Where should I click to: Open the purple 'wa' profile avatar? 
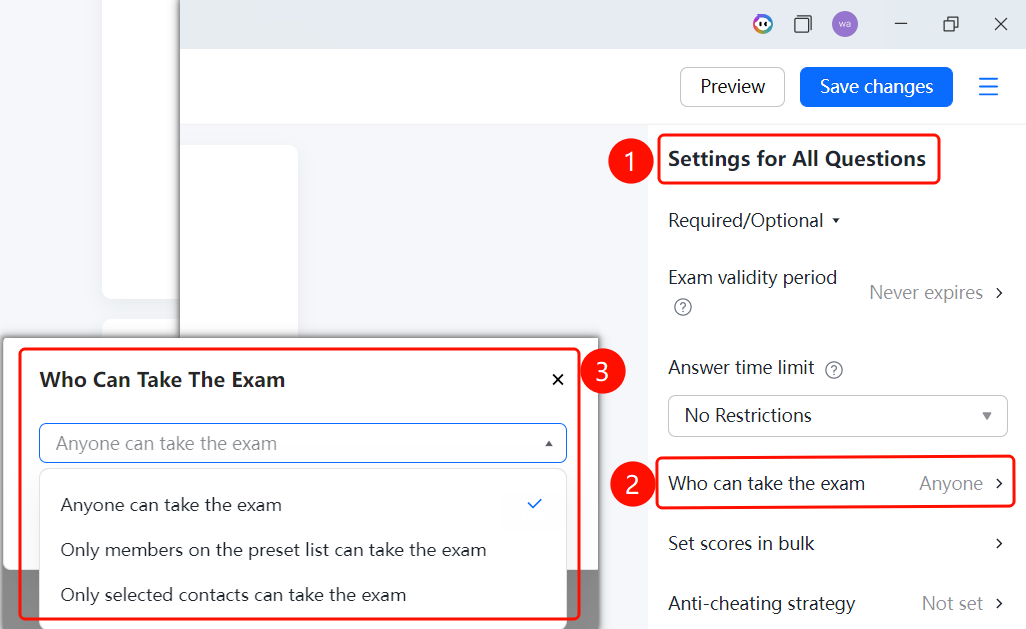845,24
